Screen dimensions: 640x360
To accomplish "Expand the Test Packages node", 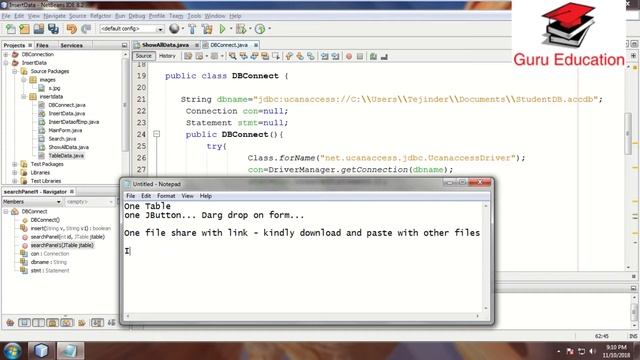I will [x=15, y=164].
